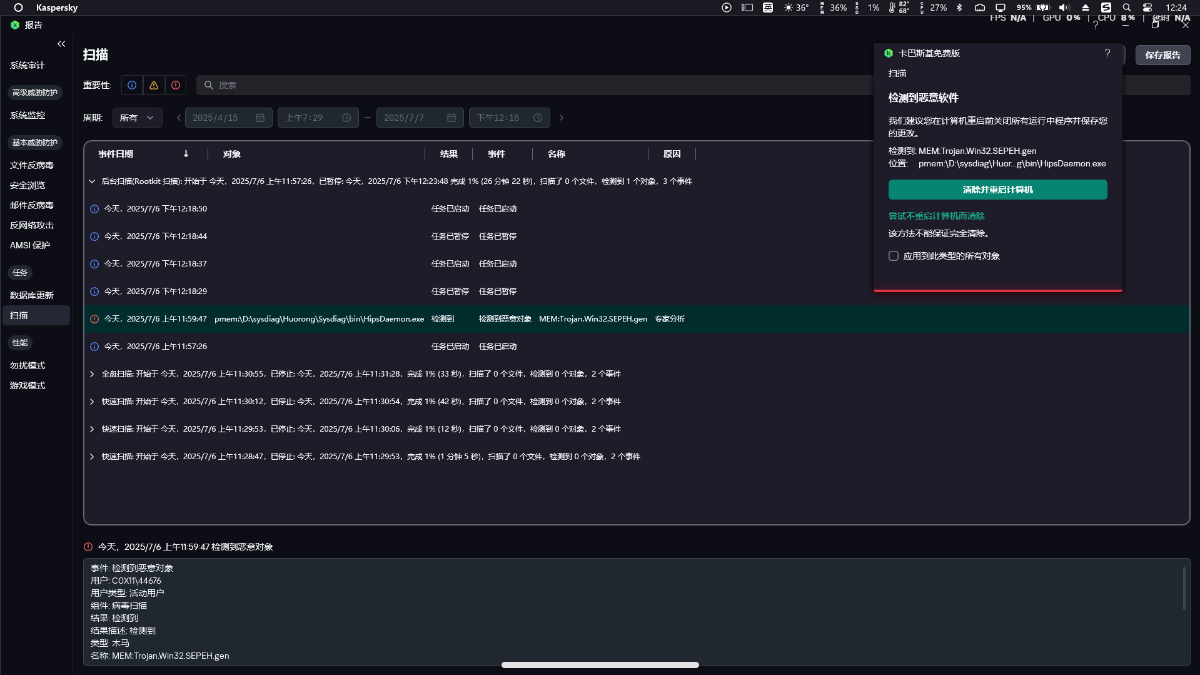Click info icon of event at 下午12:18:37
This screenshot has height=675, width=1200.
95,264
